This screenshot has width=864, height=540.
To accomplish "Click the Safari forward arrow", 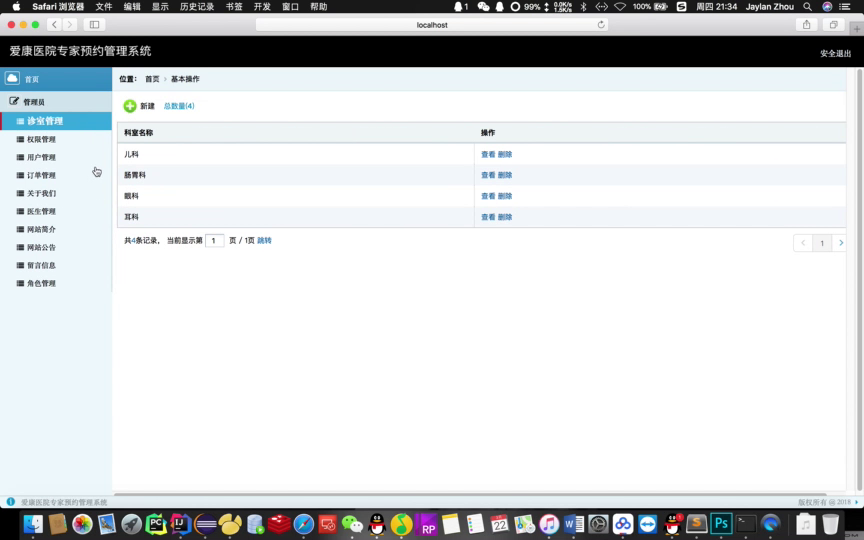I will pos(69,24).
